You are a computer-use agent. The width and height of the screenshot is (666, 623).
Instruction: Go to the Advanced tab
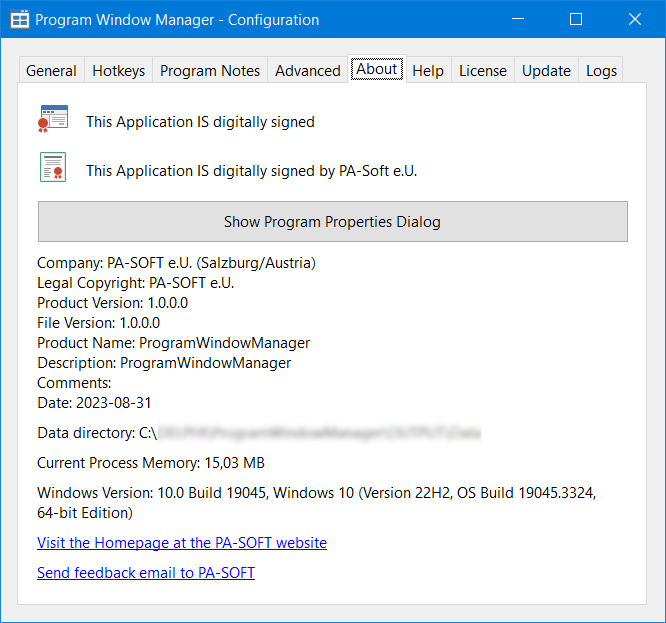point(308,70)
